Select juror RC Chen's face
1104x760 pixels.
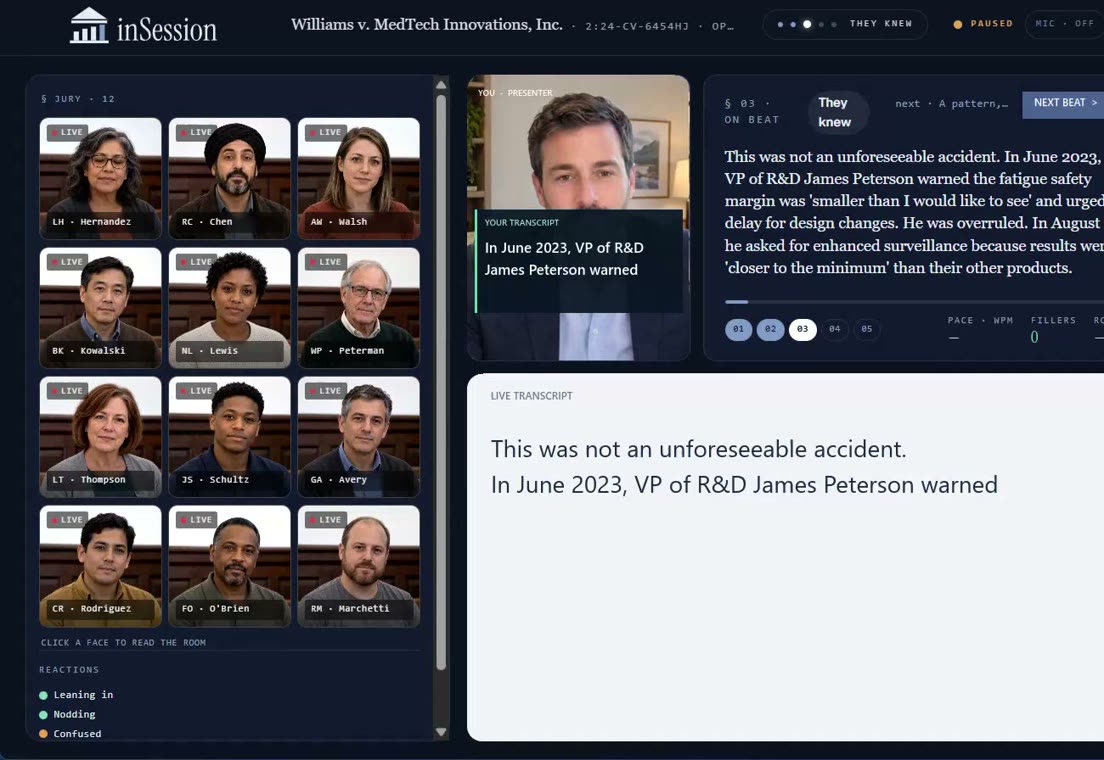click(x=230, y=178)
